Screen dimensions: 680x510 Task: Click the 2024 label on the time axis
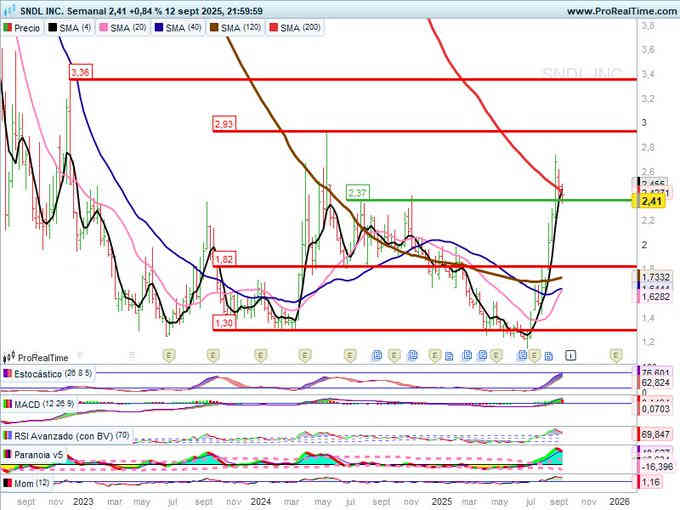pos(260,501)
